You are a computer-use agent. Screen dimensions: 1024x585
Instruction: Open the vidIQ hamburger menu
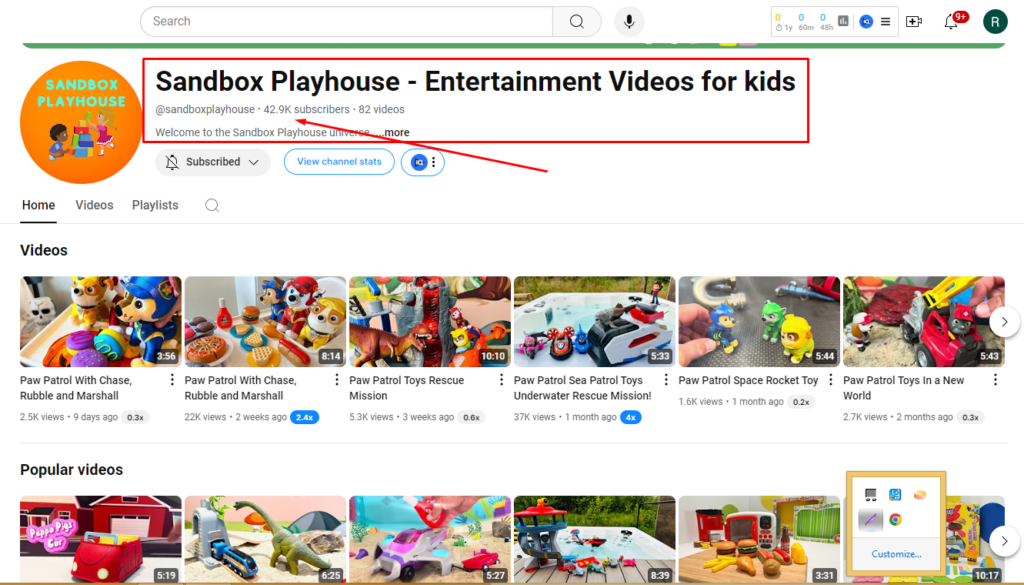click(x=886, y=22)
